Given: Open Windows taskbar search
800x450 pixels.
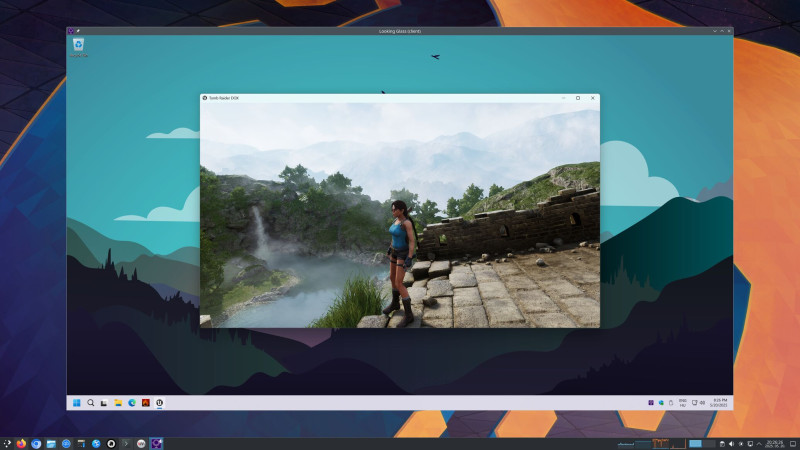Looking at the screenshot, I should 90,403.
